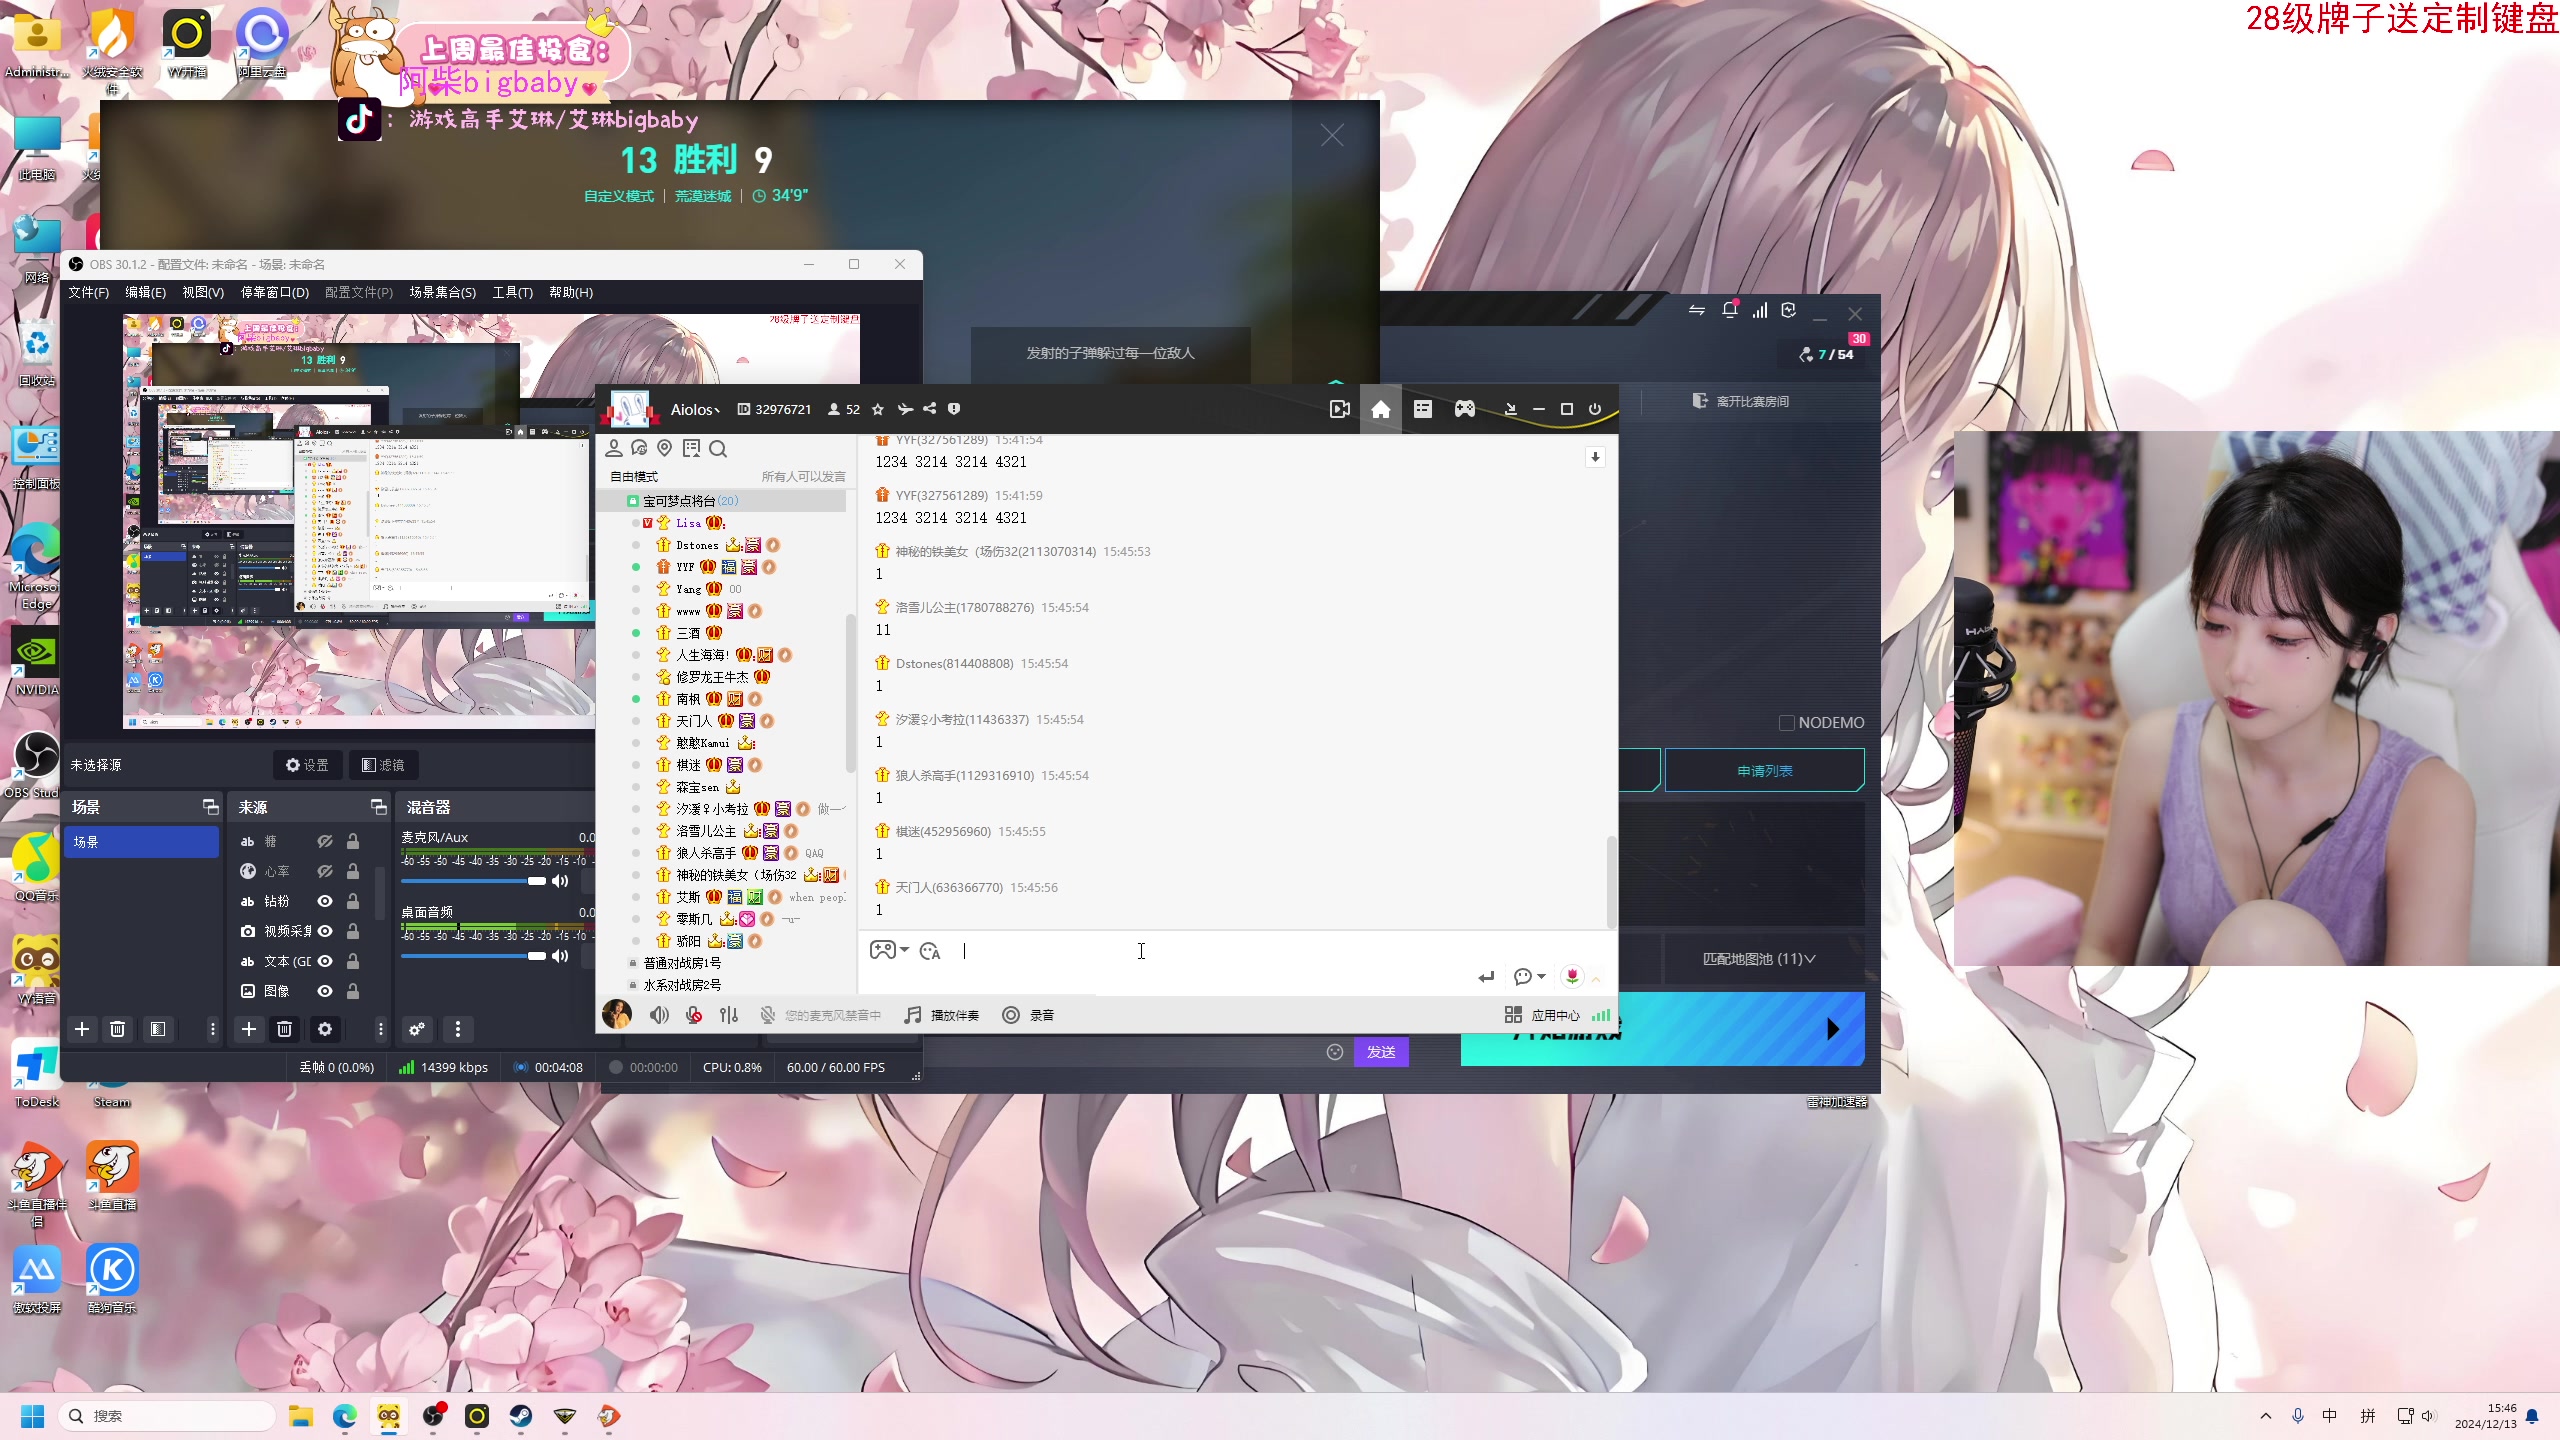Screen dimensions: 2560x1440
Task: Click the airplane icon in YY header
Action: tap(905, 409)
